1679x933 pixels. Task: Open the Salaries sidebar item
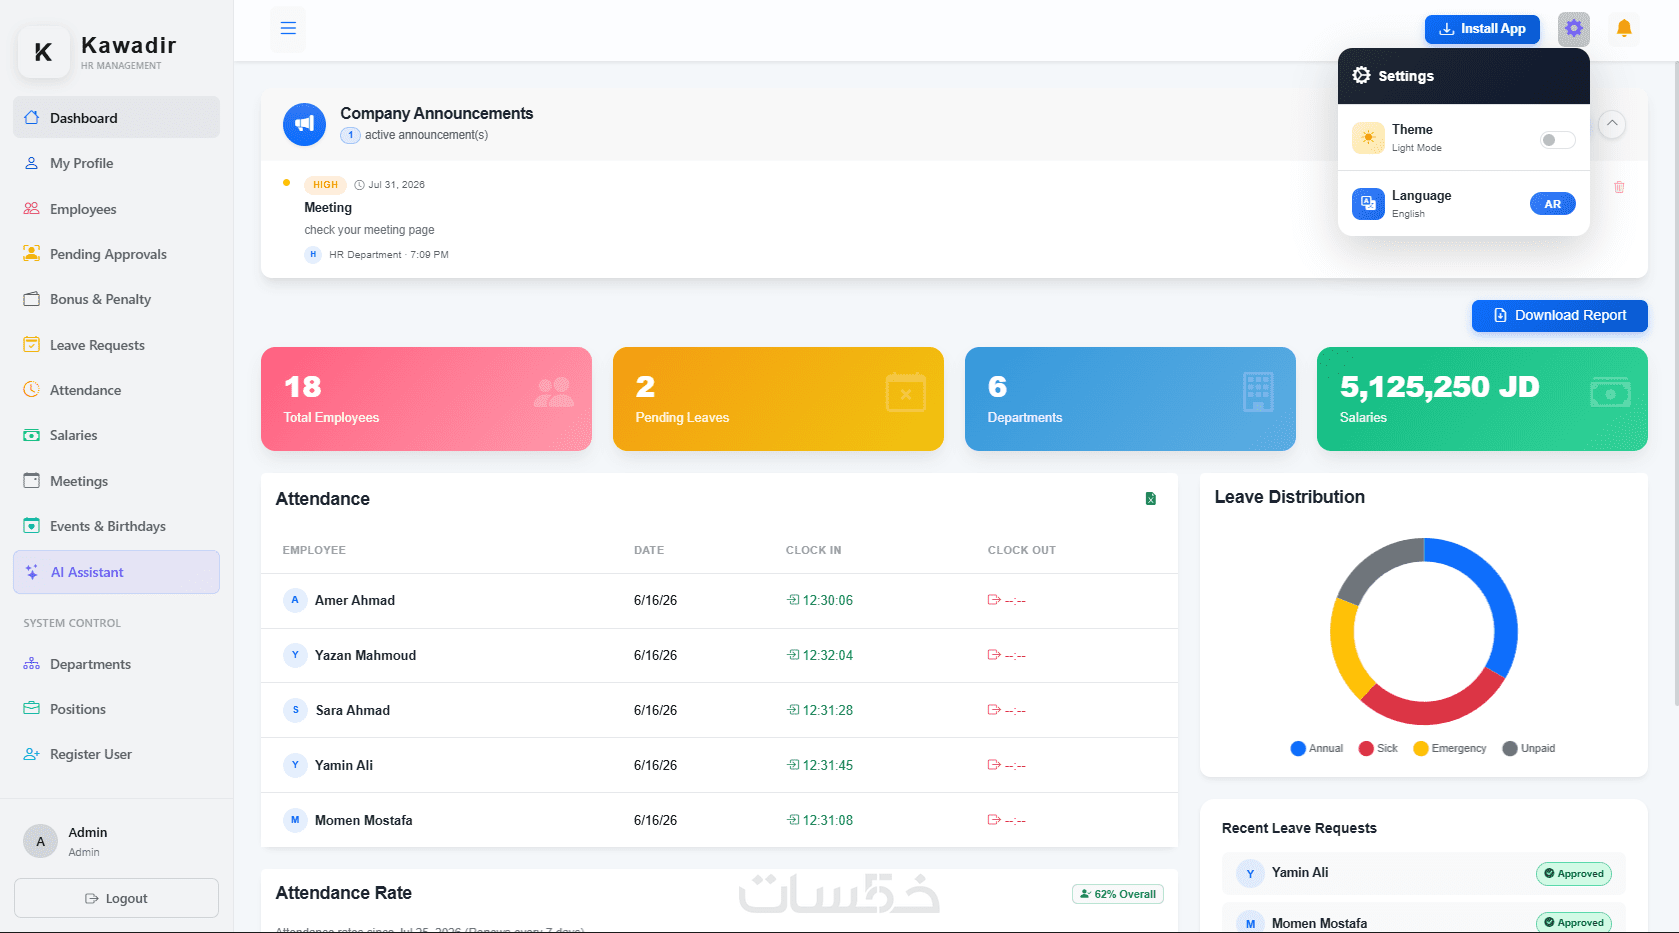[116, 435]
